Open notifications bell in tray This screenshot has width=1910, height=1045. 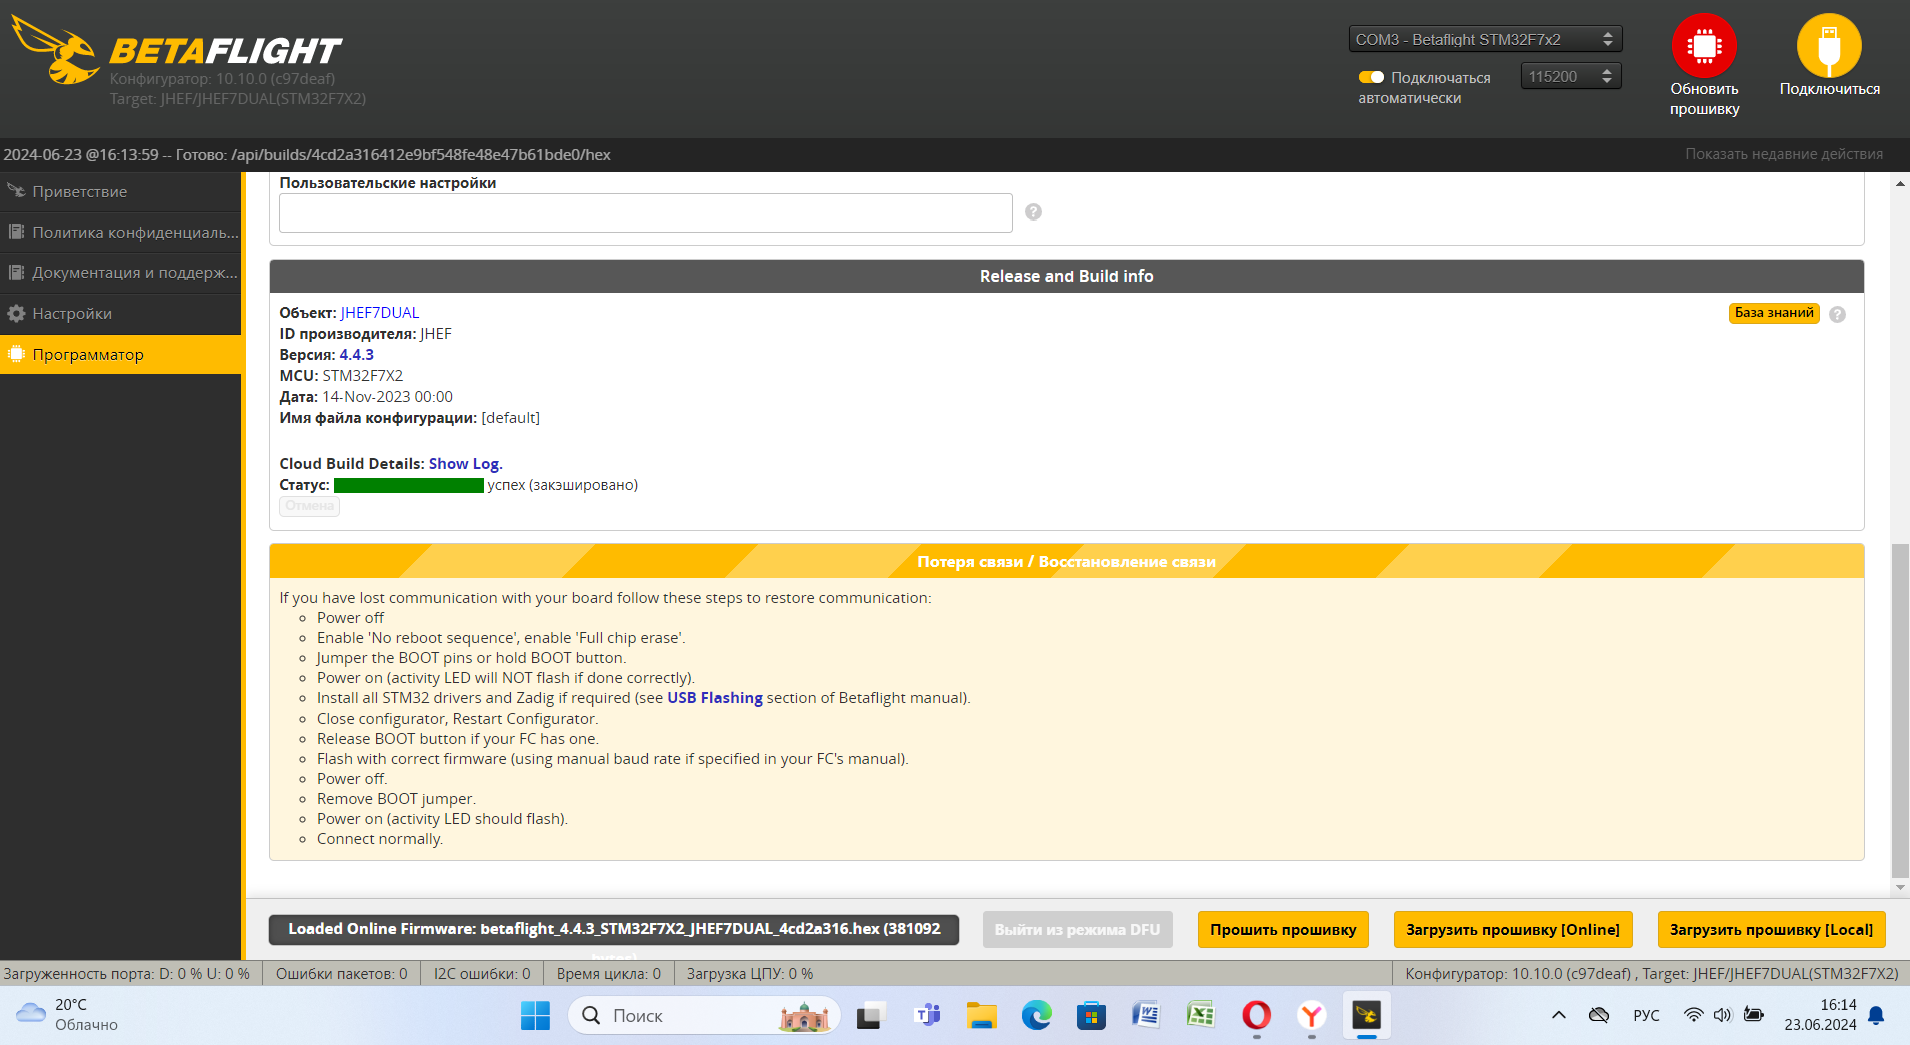click(1876, 1016)
